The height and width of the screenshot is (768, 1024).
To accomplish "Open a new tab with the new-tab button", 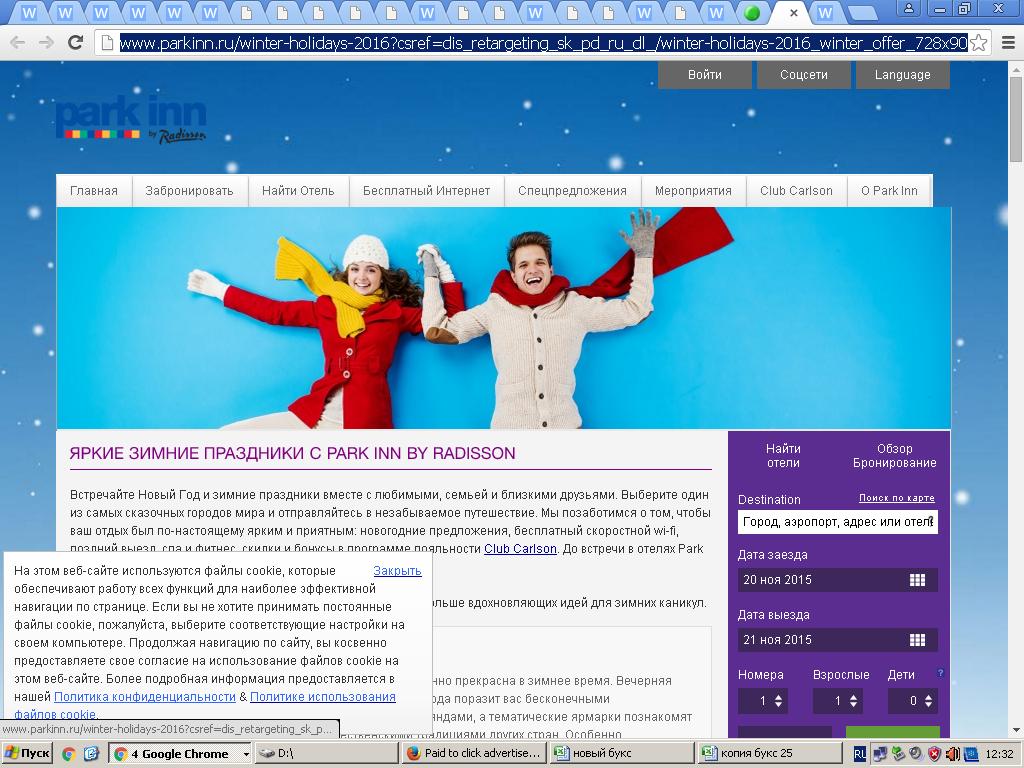I will click(862, 13).
